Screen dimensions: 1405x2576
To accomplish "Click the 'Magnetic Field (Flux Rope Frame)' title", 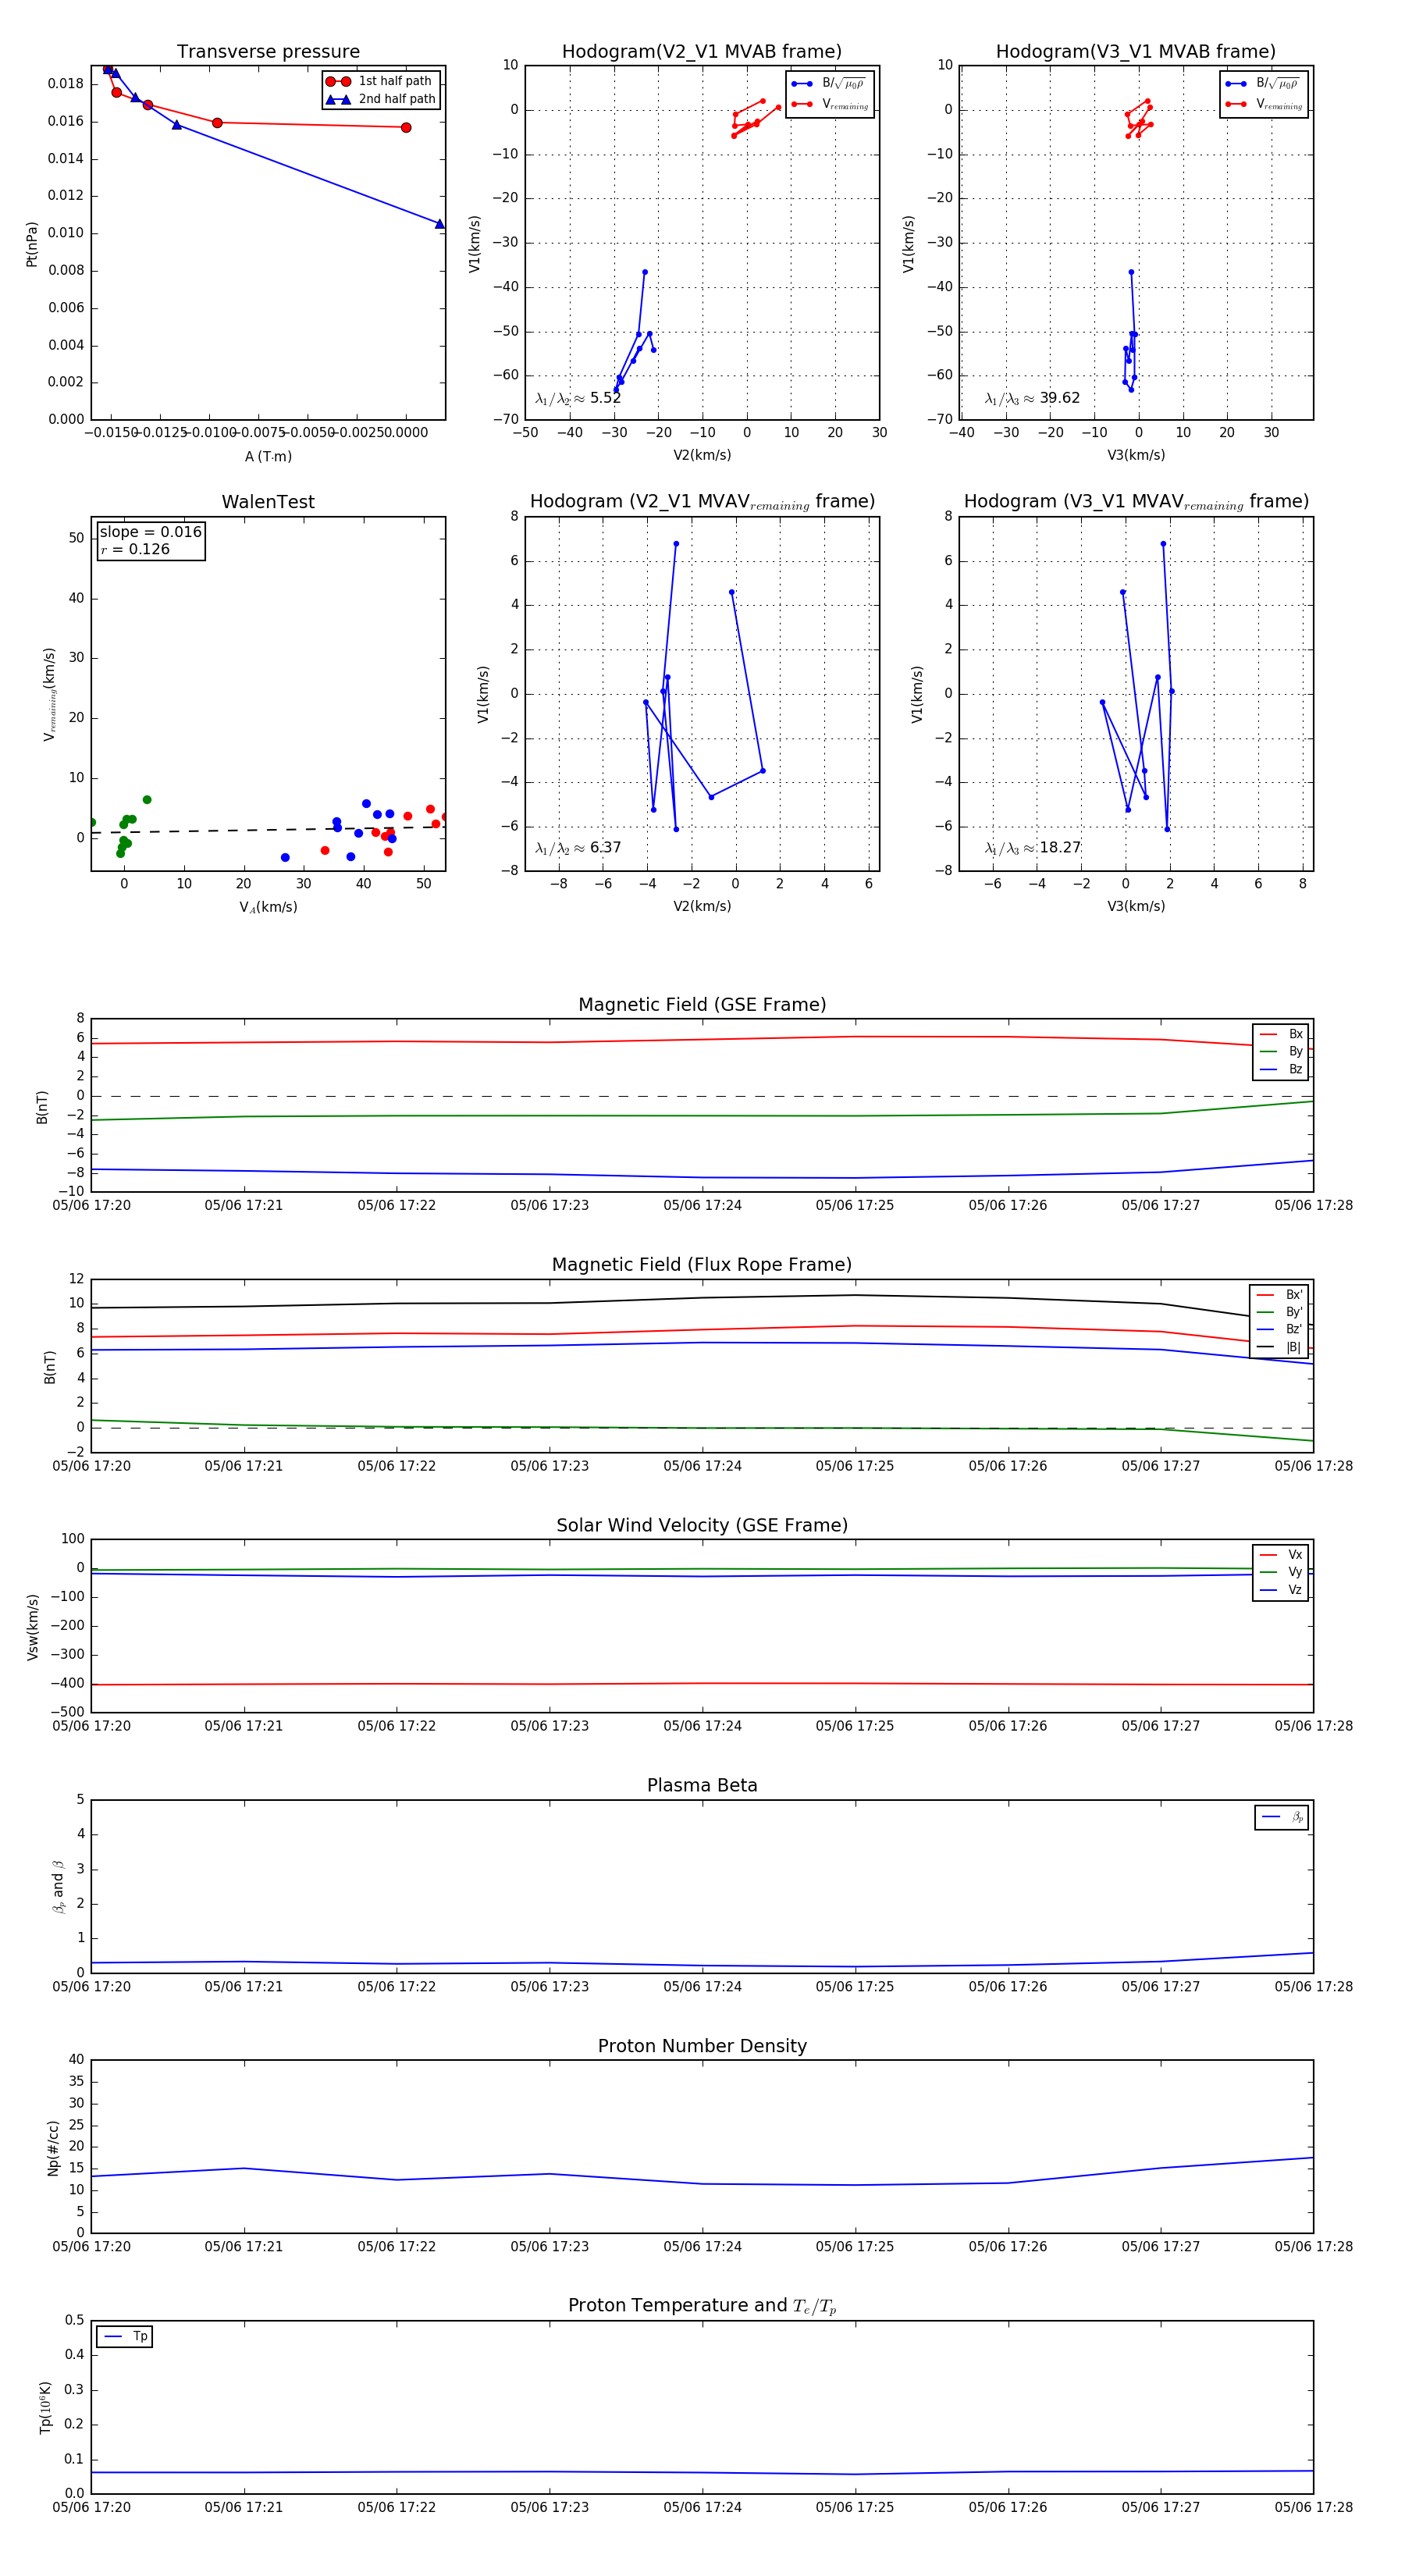I will coord(702,1265).
